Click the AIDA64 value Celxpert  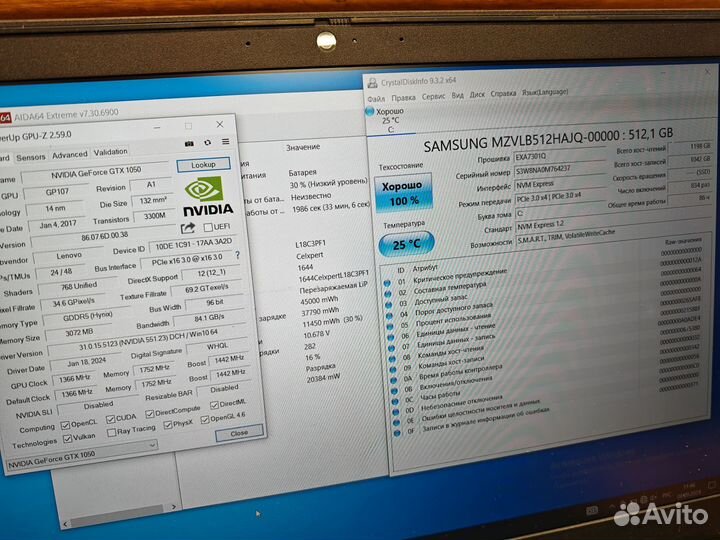[x=309, y=255]
